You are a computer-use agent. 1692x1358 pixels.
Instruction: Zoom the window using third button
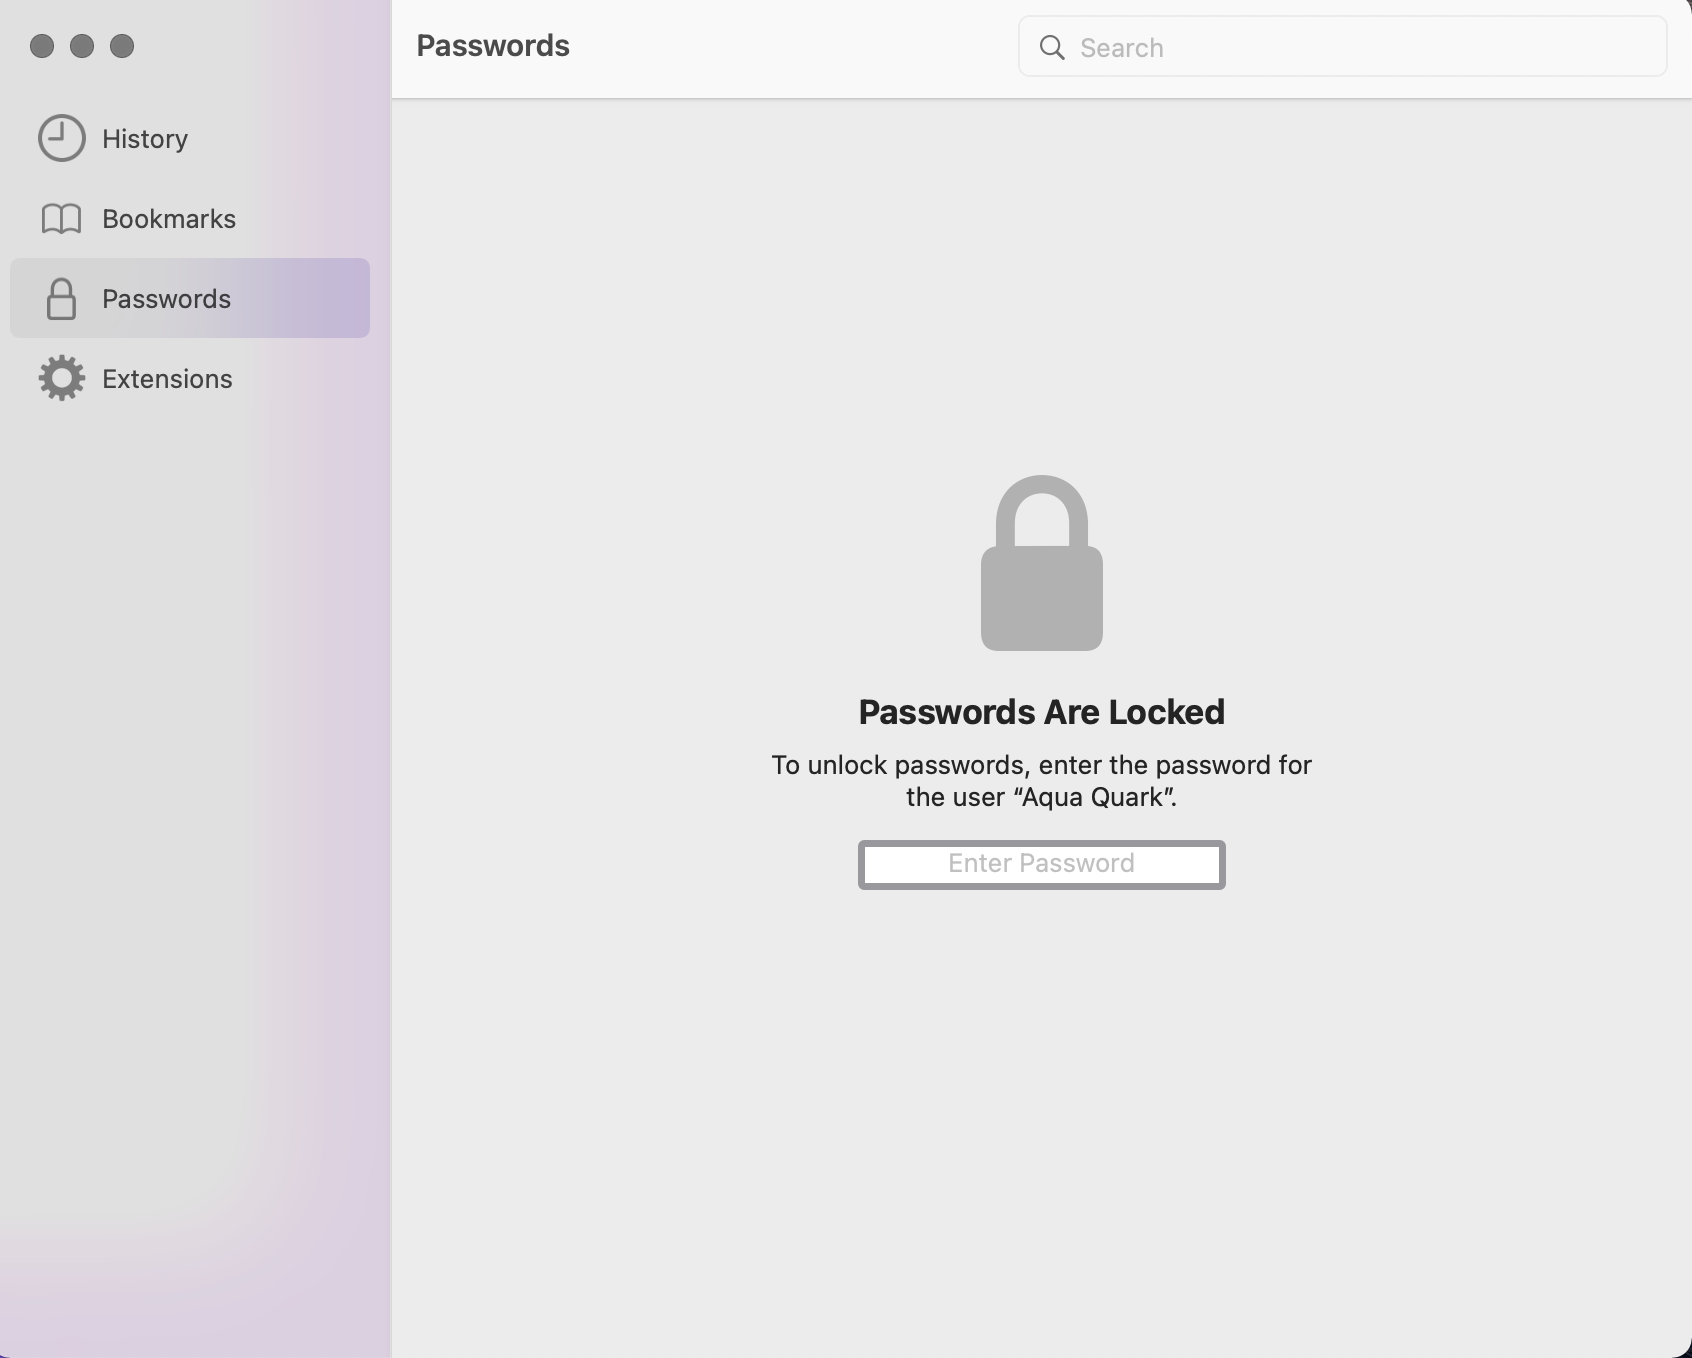(x=122, y=46)
